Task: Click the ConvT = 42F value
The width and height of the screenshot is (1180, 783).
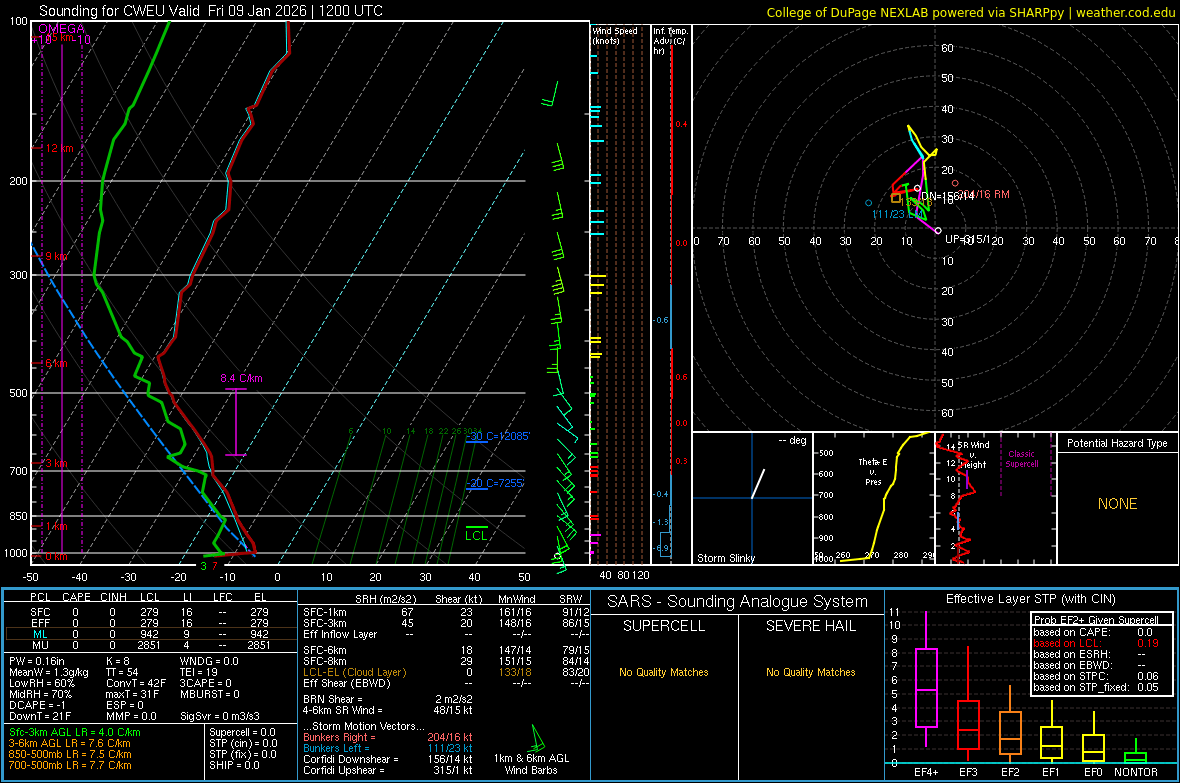Action: pos(136,683)
